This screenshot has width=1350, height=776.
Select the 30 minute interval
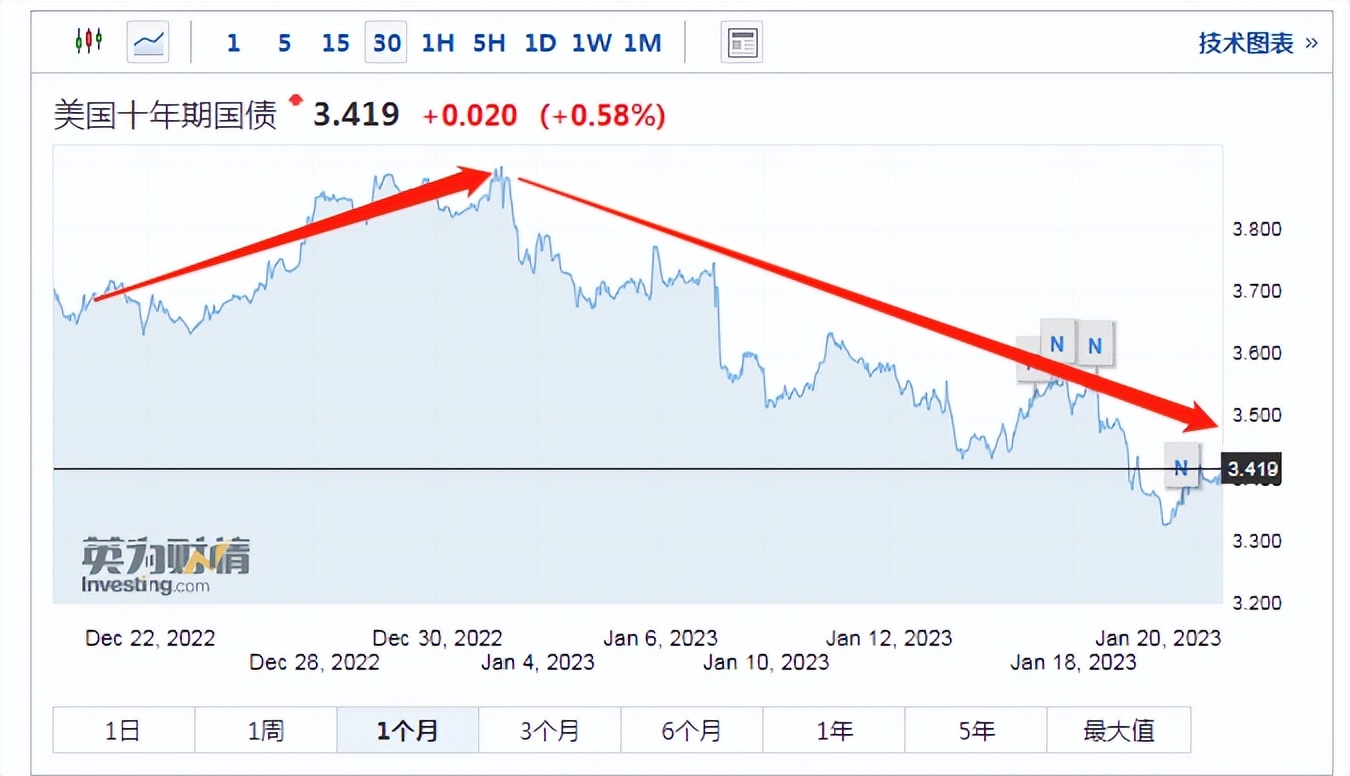tap(386, 43)
